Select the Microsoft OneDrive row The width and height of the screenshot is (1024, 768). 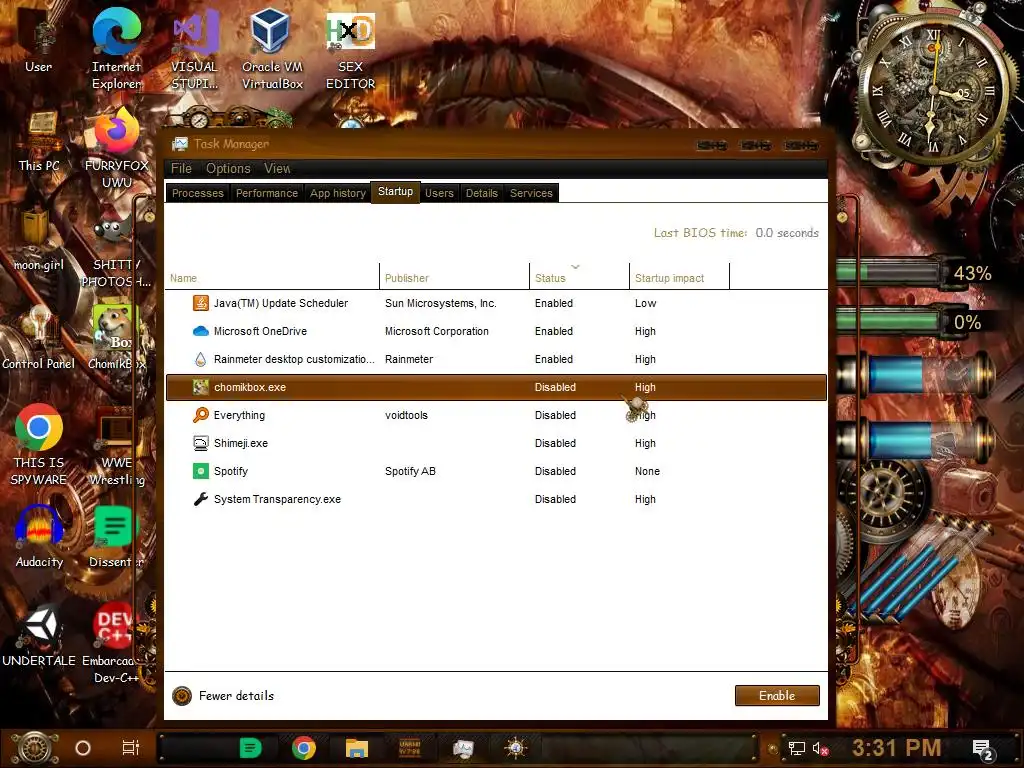tap(496, 331)
